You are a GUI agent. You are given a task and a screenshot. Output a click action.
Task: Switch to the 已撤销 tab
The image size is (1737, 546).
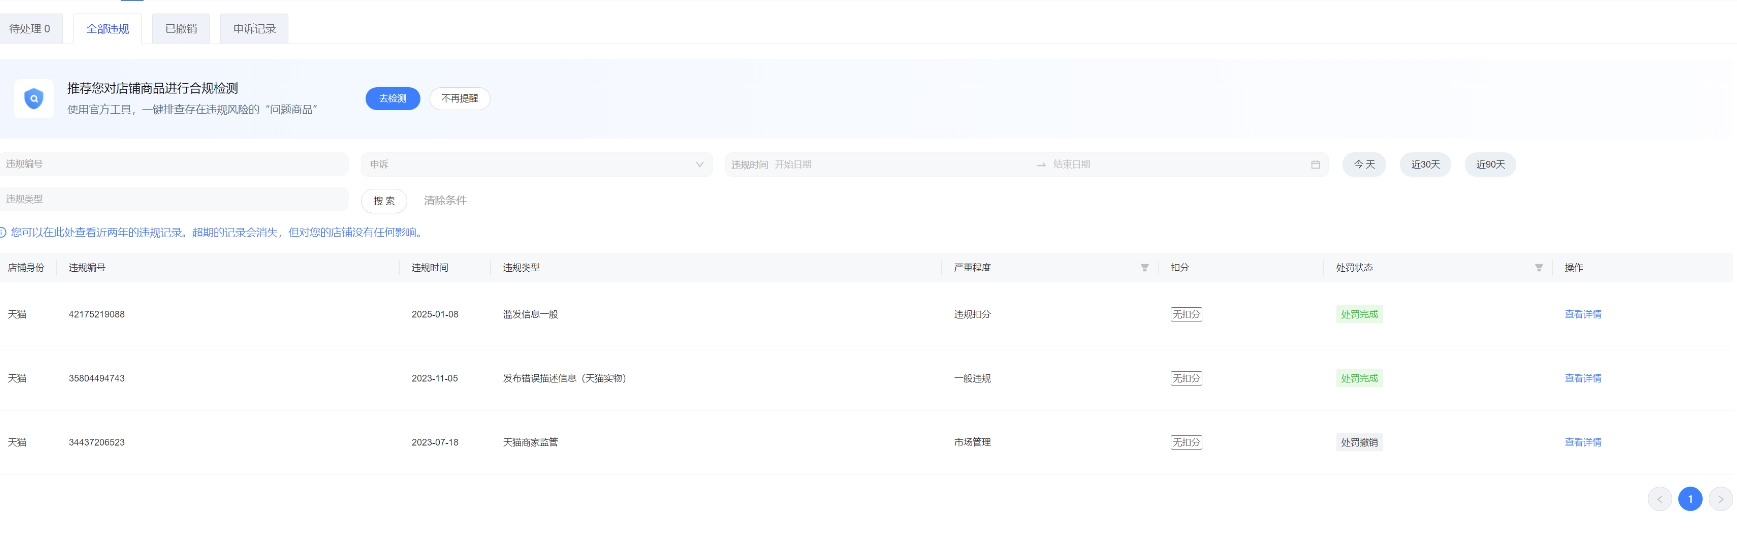coord(181,29)
